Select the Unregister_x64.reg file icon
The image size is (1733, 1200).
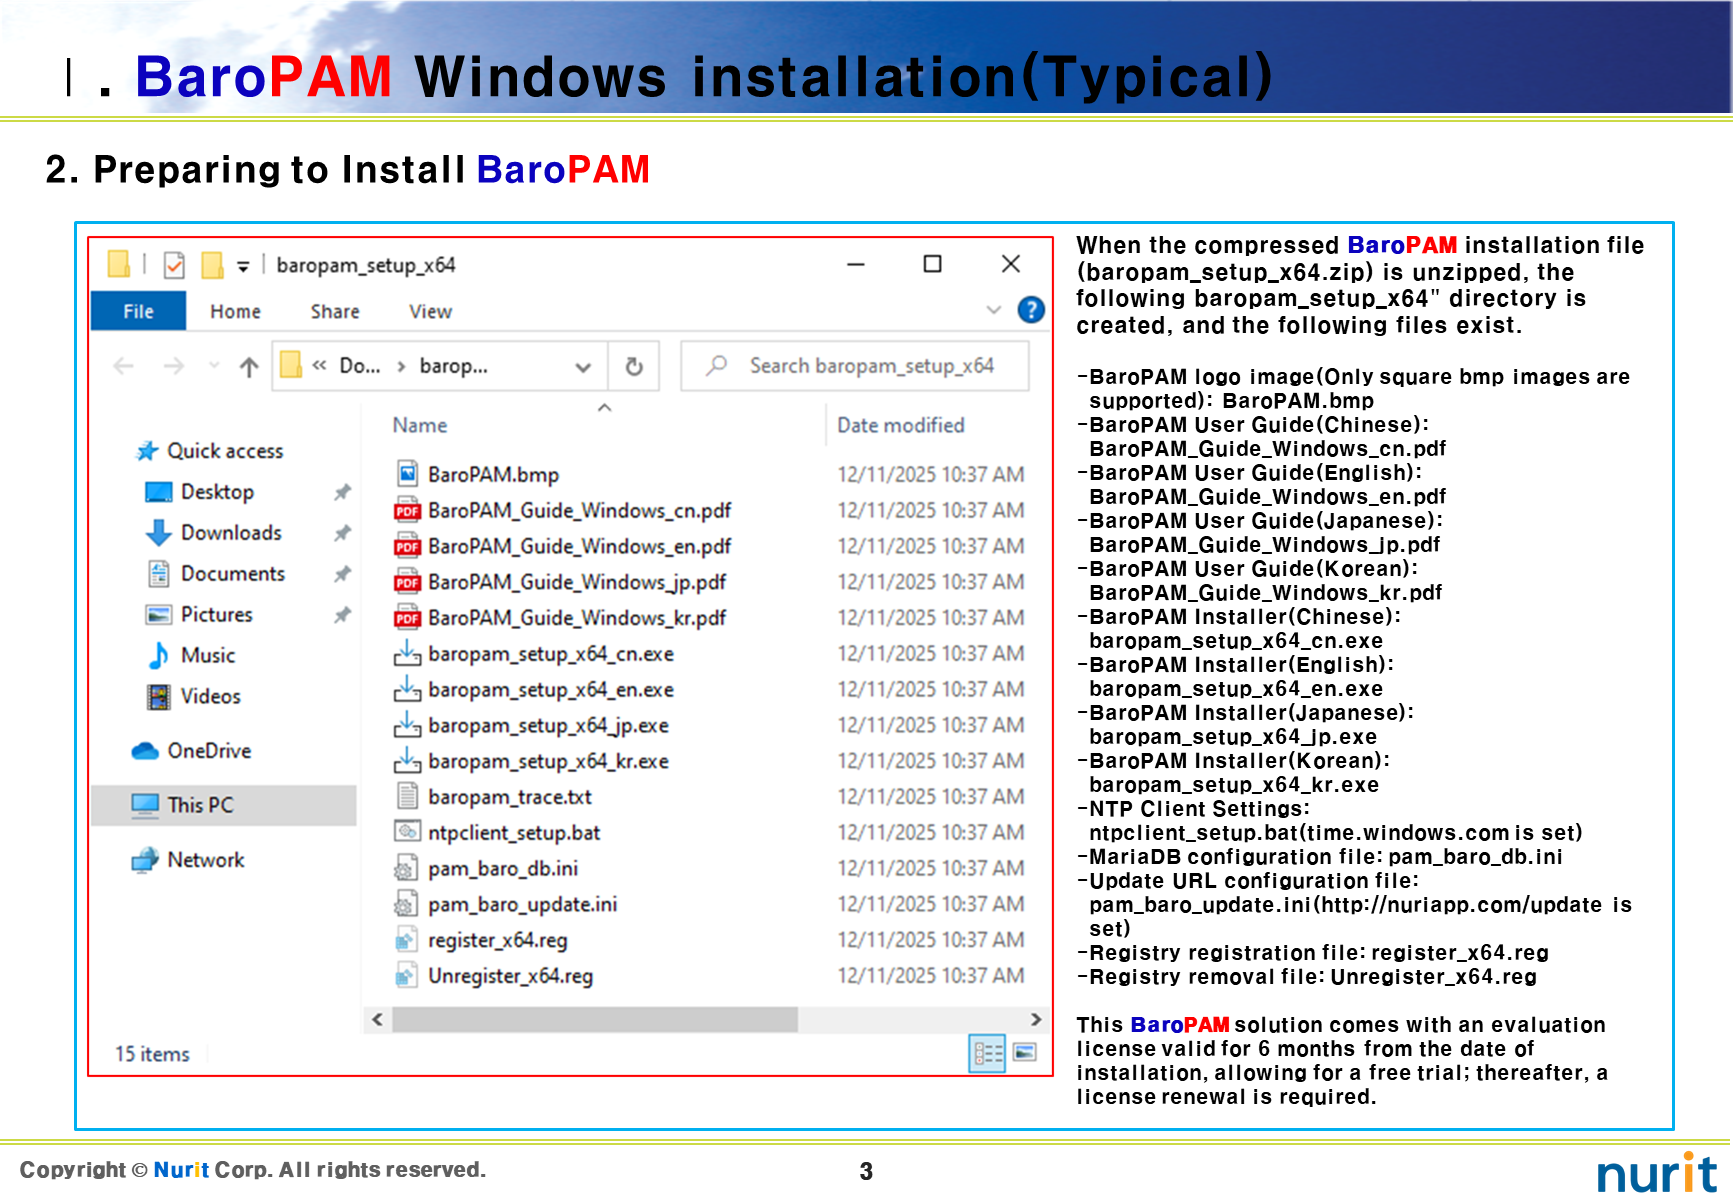[407, 976]
